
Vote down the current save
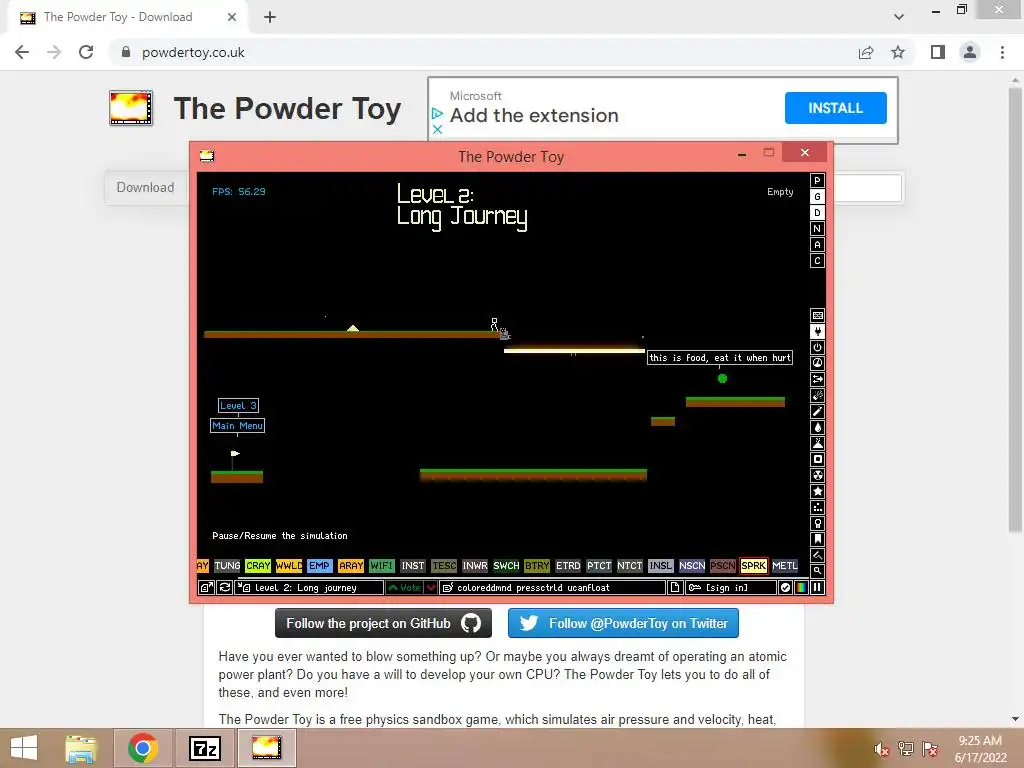(431, 588)
